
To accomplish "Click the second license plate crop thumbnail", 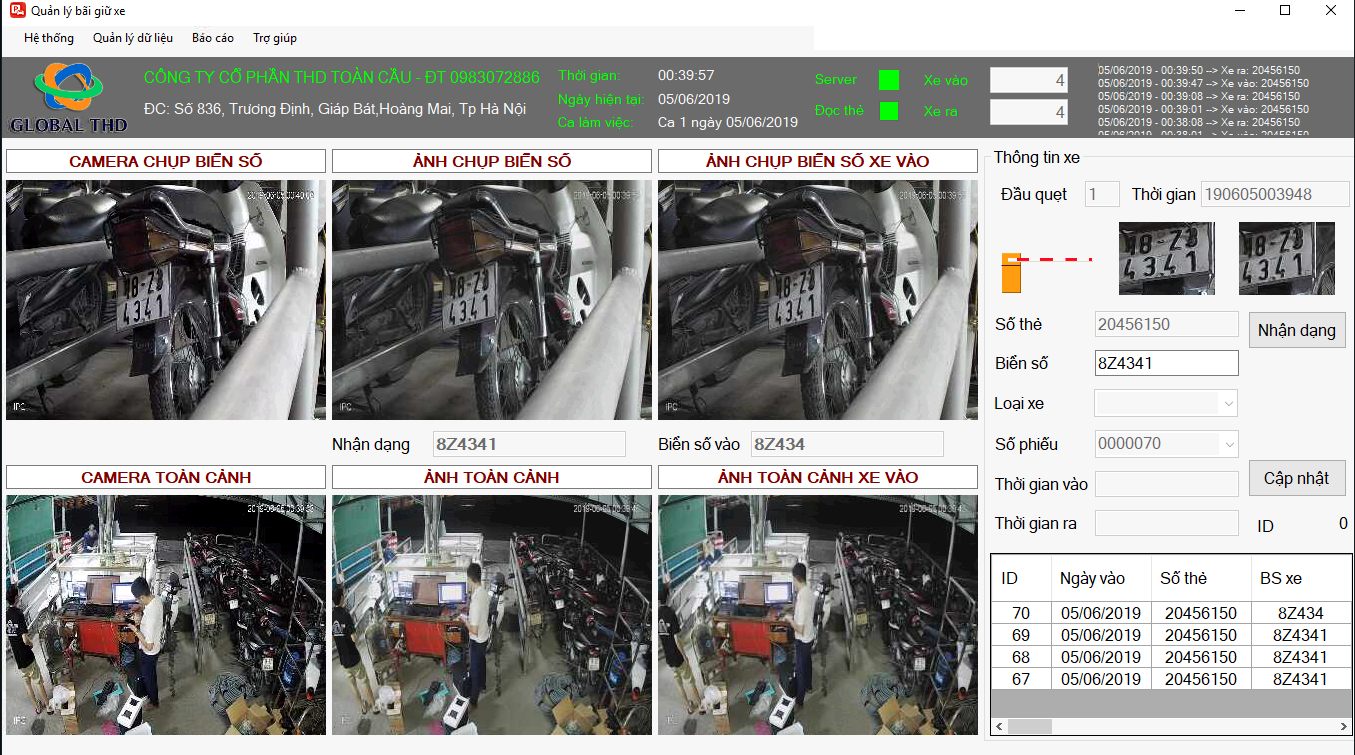I will coord(1287,258).
